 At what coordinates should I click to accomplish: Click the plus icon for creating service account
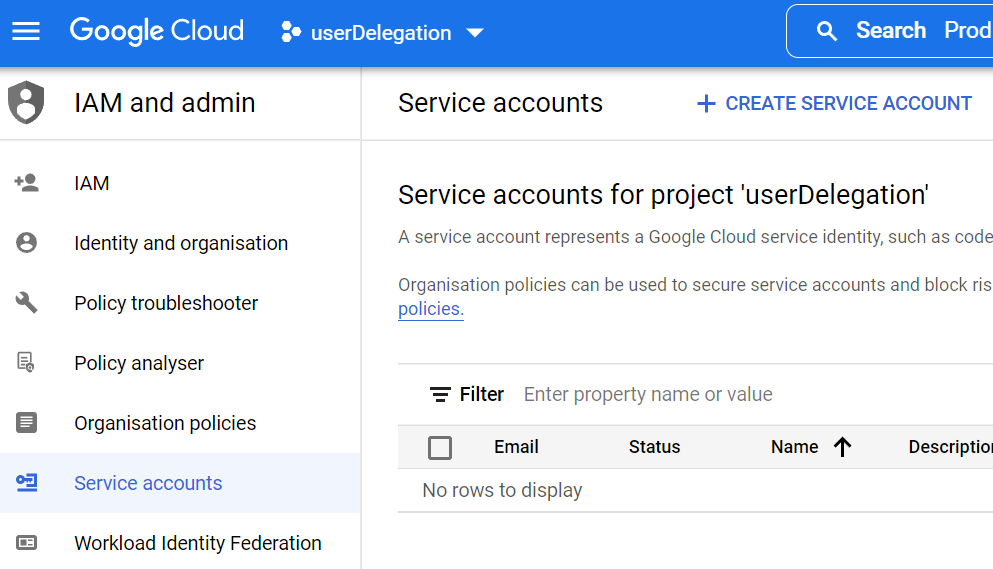(706, 103)
